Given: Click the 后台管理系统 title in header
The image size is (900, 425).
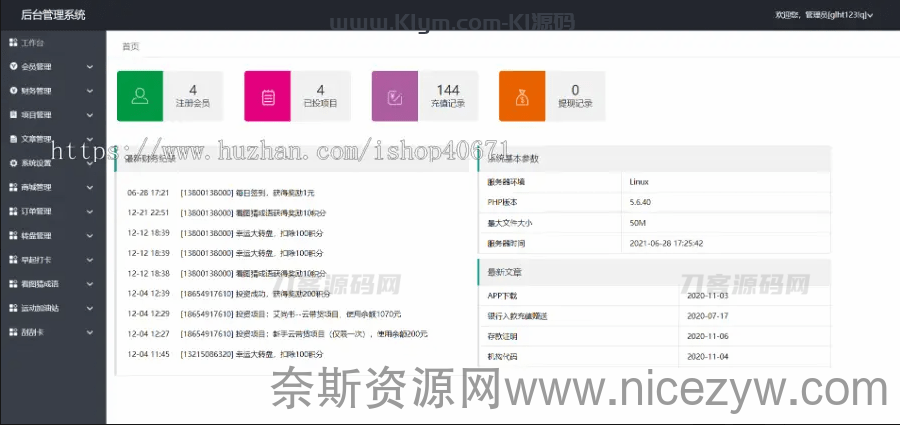Looking at the screenshot, I should point(53,15).
